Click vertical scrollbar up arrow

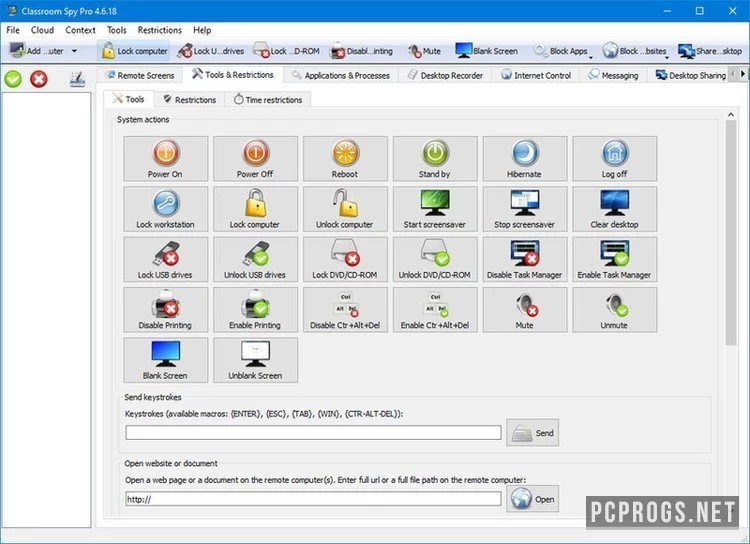[x=730, y=115]
